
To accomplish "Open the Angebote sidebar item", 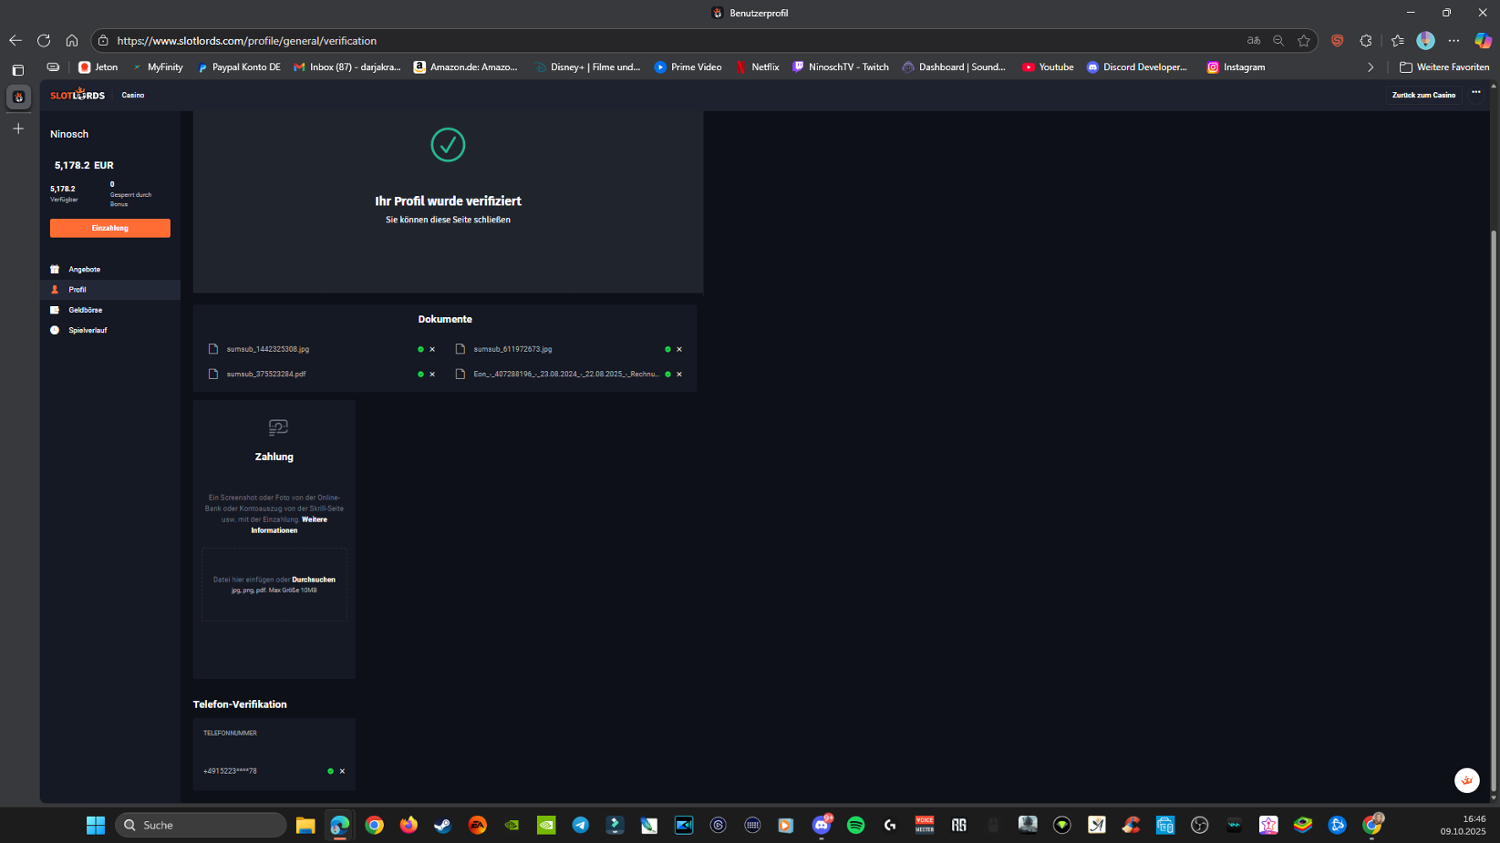I will coord(84,269).
